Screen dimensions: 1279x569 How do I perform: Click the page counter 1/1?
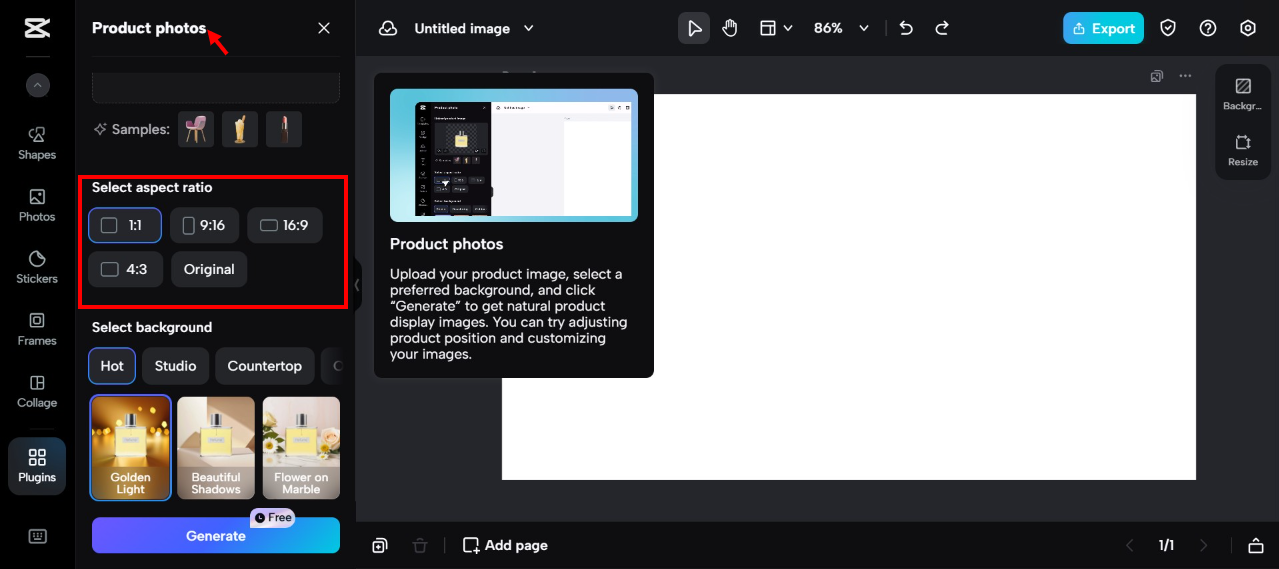(1166, 545)
